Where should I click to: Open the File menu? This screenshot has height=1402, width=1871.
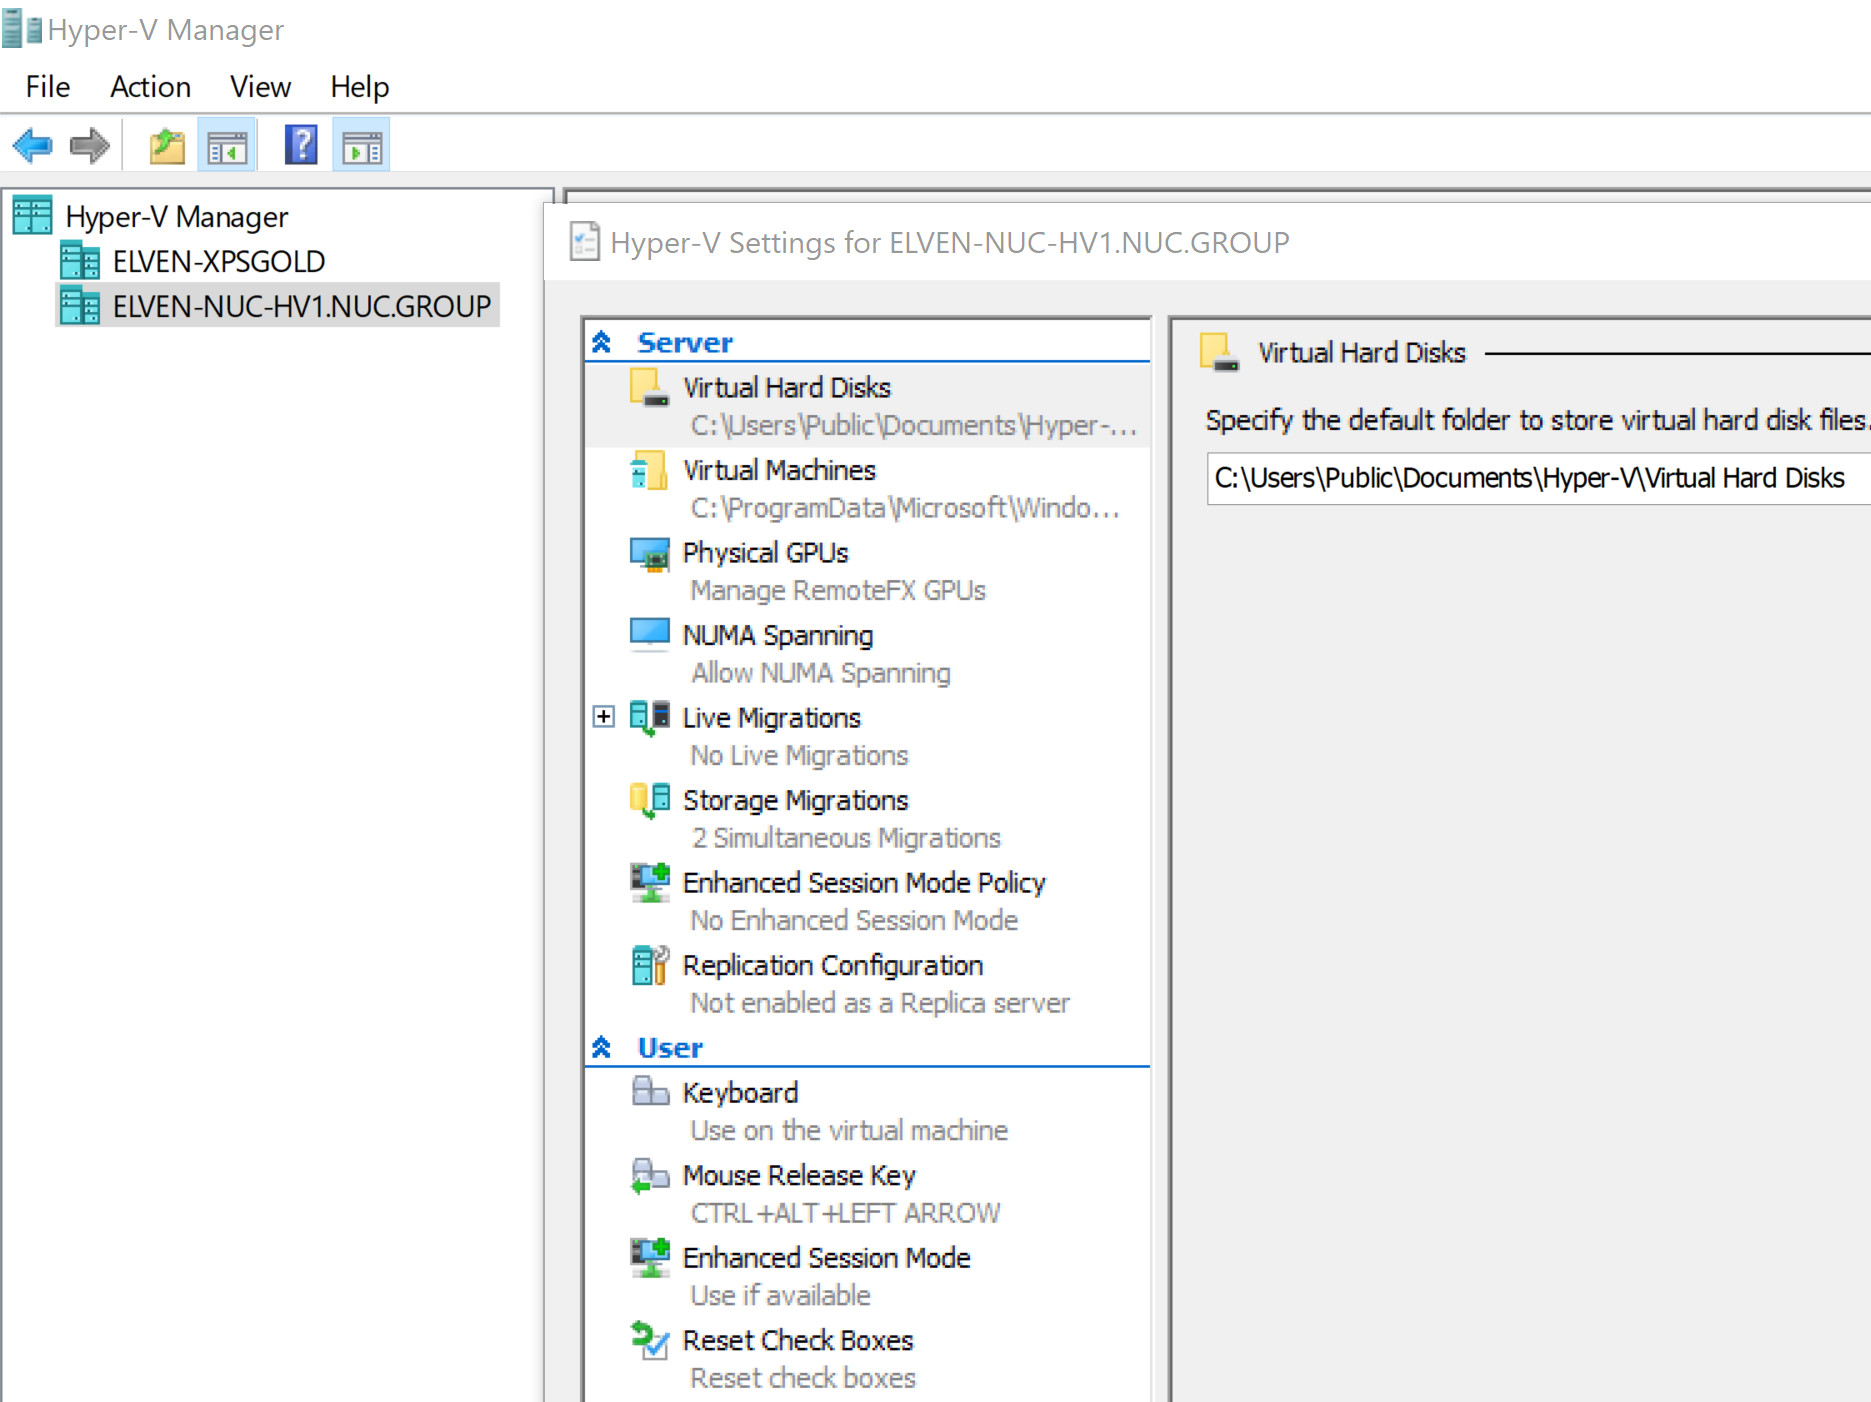pyautogui.click(x=48, y=87)
